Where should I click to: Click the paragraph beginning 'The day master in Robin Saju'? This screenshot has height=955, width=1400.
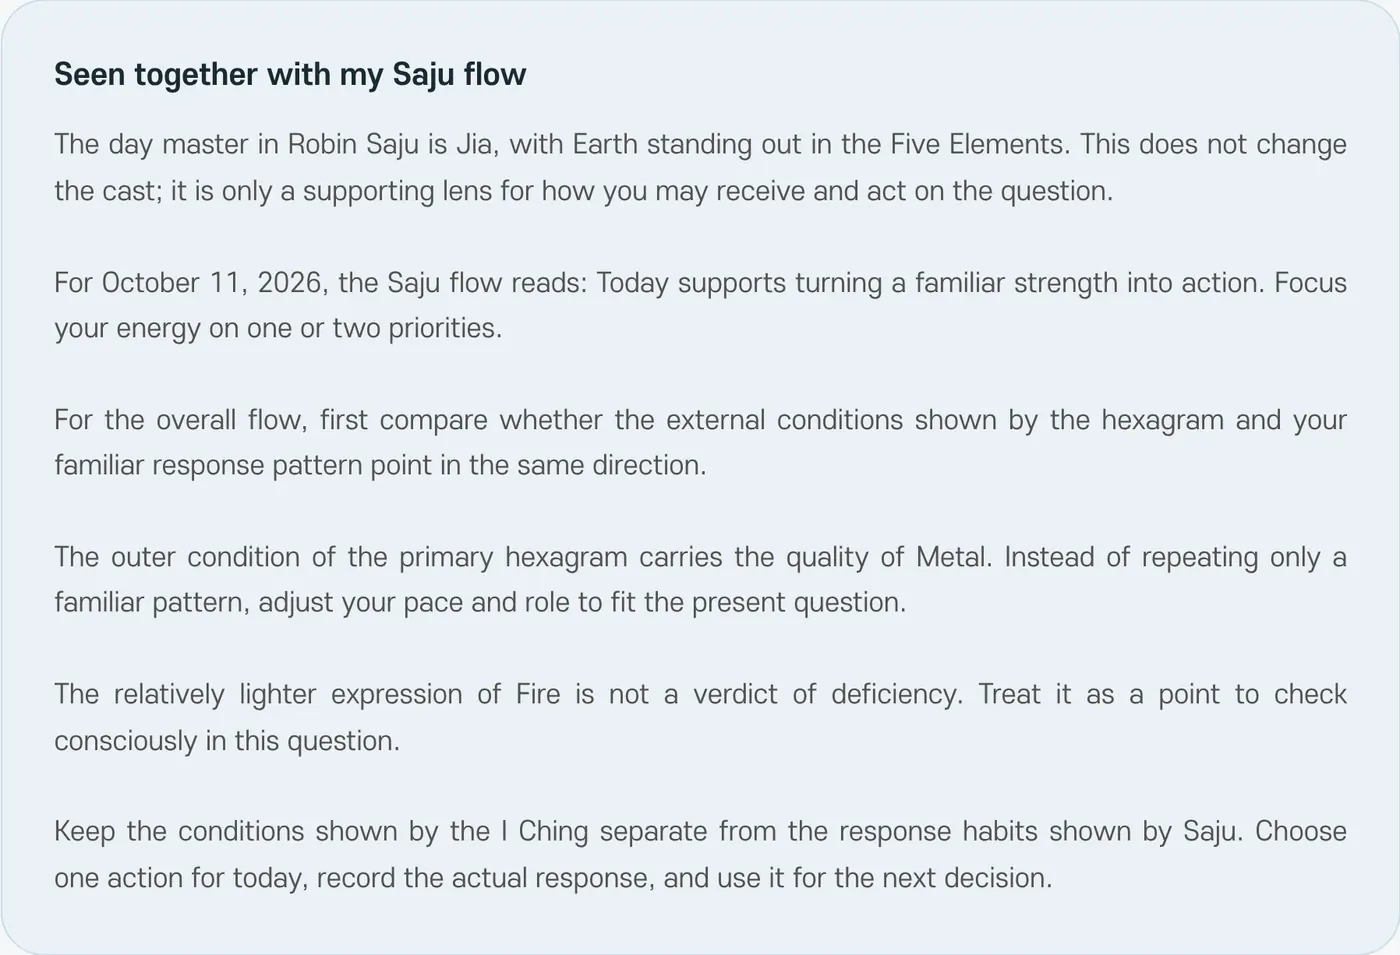pos(700,167)
